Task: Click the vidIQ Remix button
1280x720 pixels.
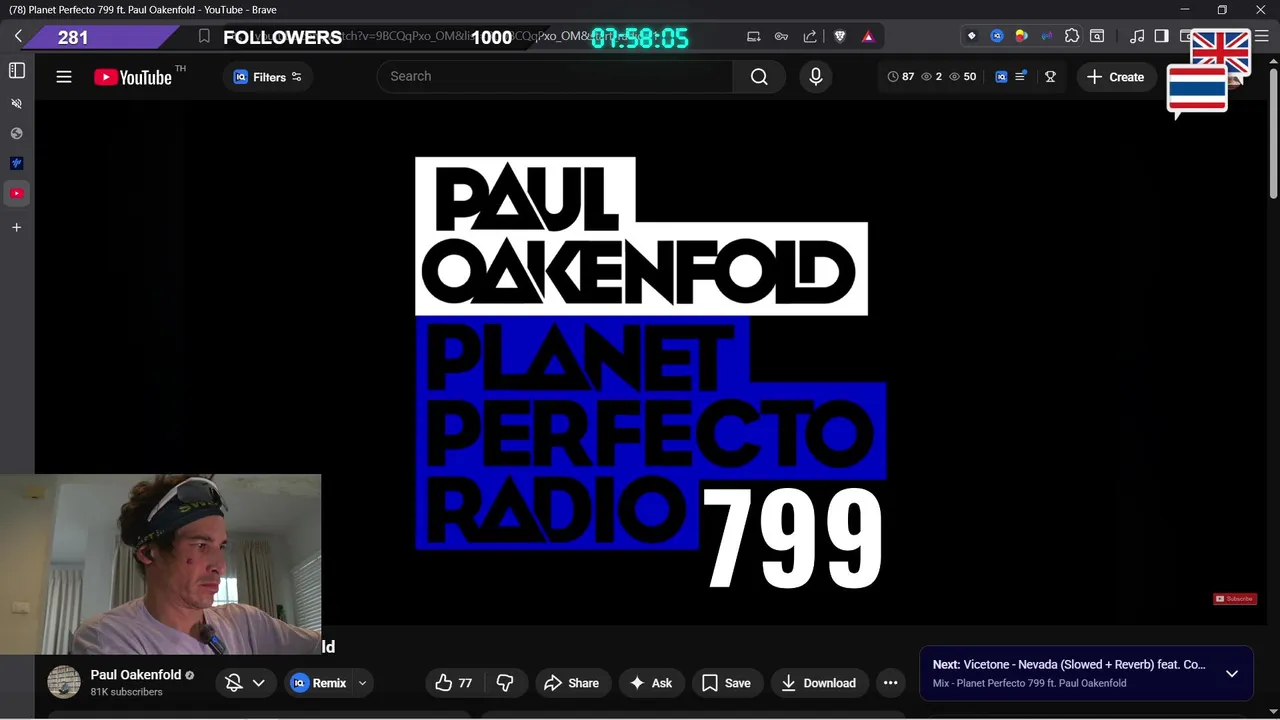Action: 318,683
